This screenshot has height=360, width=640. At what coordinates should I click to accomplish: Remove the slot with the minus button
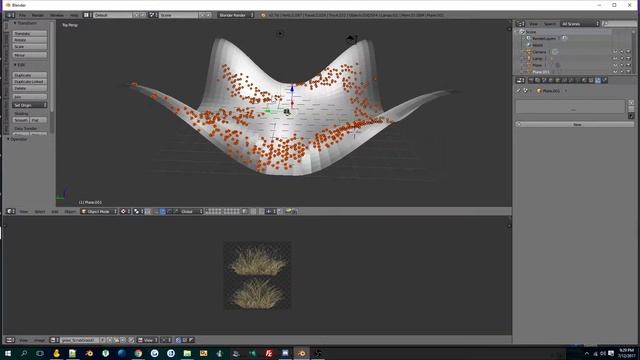pyautogui.click(x=631, y=109)
